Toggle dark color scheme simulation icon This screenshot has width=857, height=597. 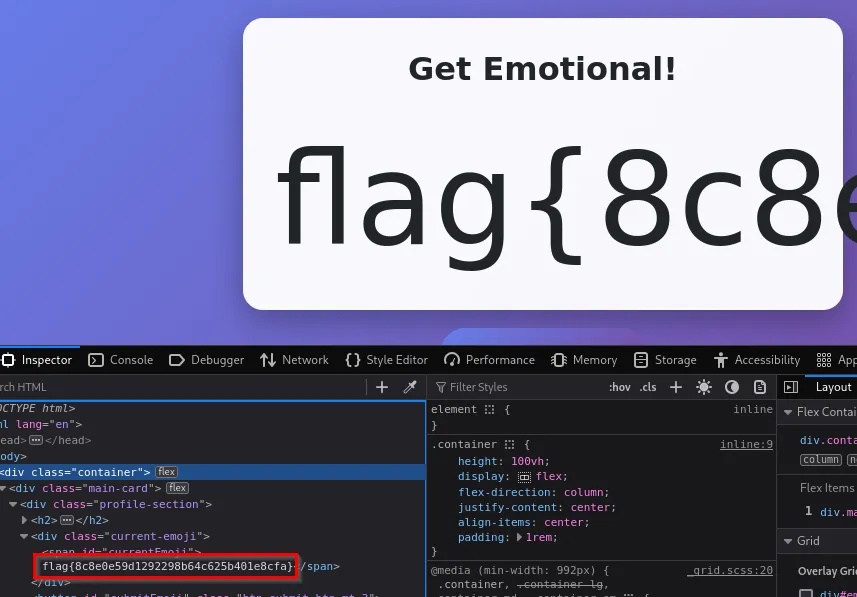(732, 387)
